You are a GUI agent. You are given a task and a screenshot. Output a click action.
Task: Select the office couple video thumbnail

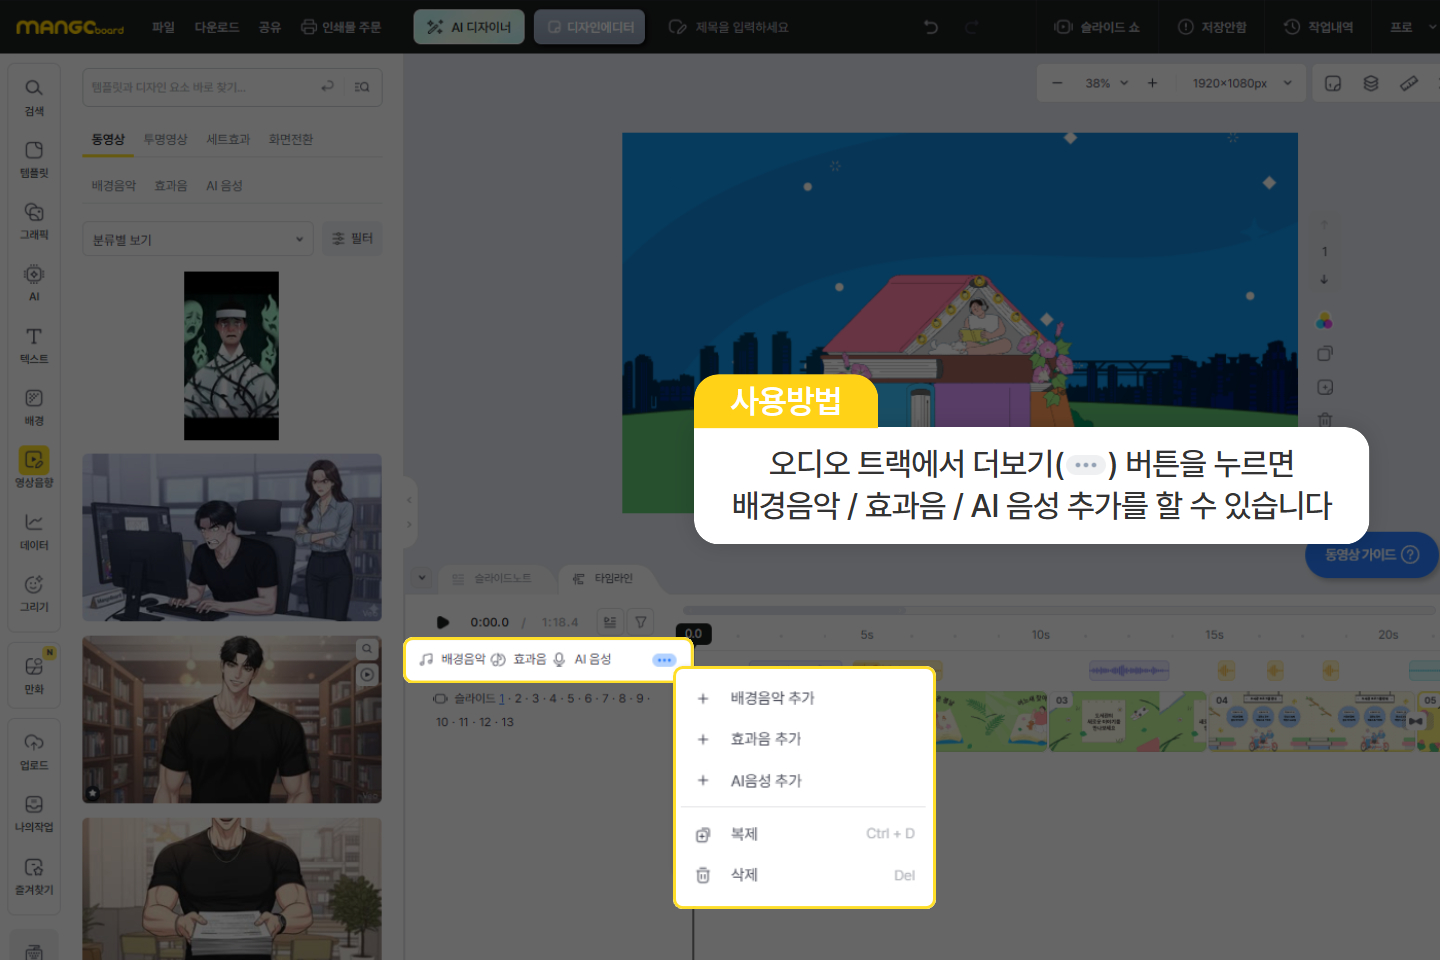(x=232, y=537)
